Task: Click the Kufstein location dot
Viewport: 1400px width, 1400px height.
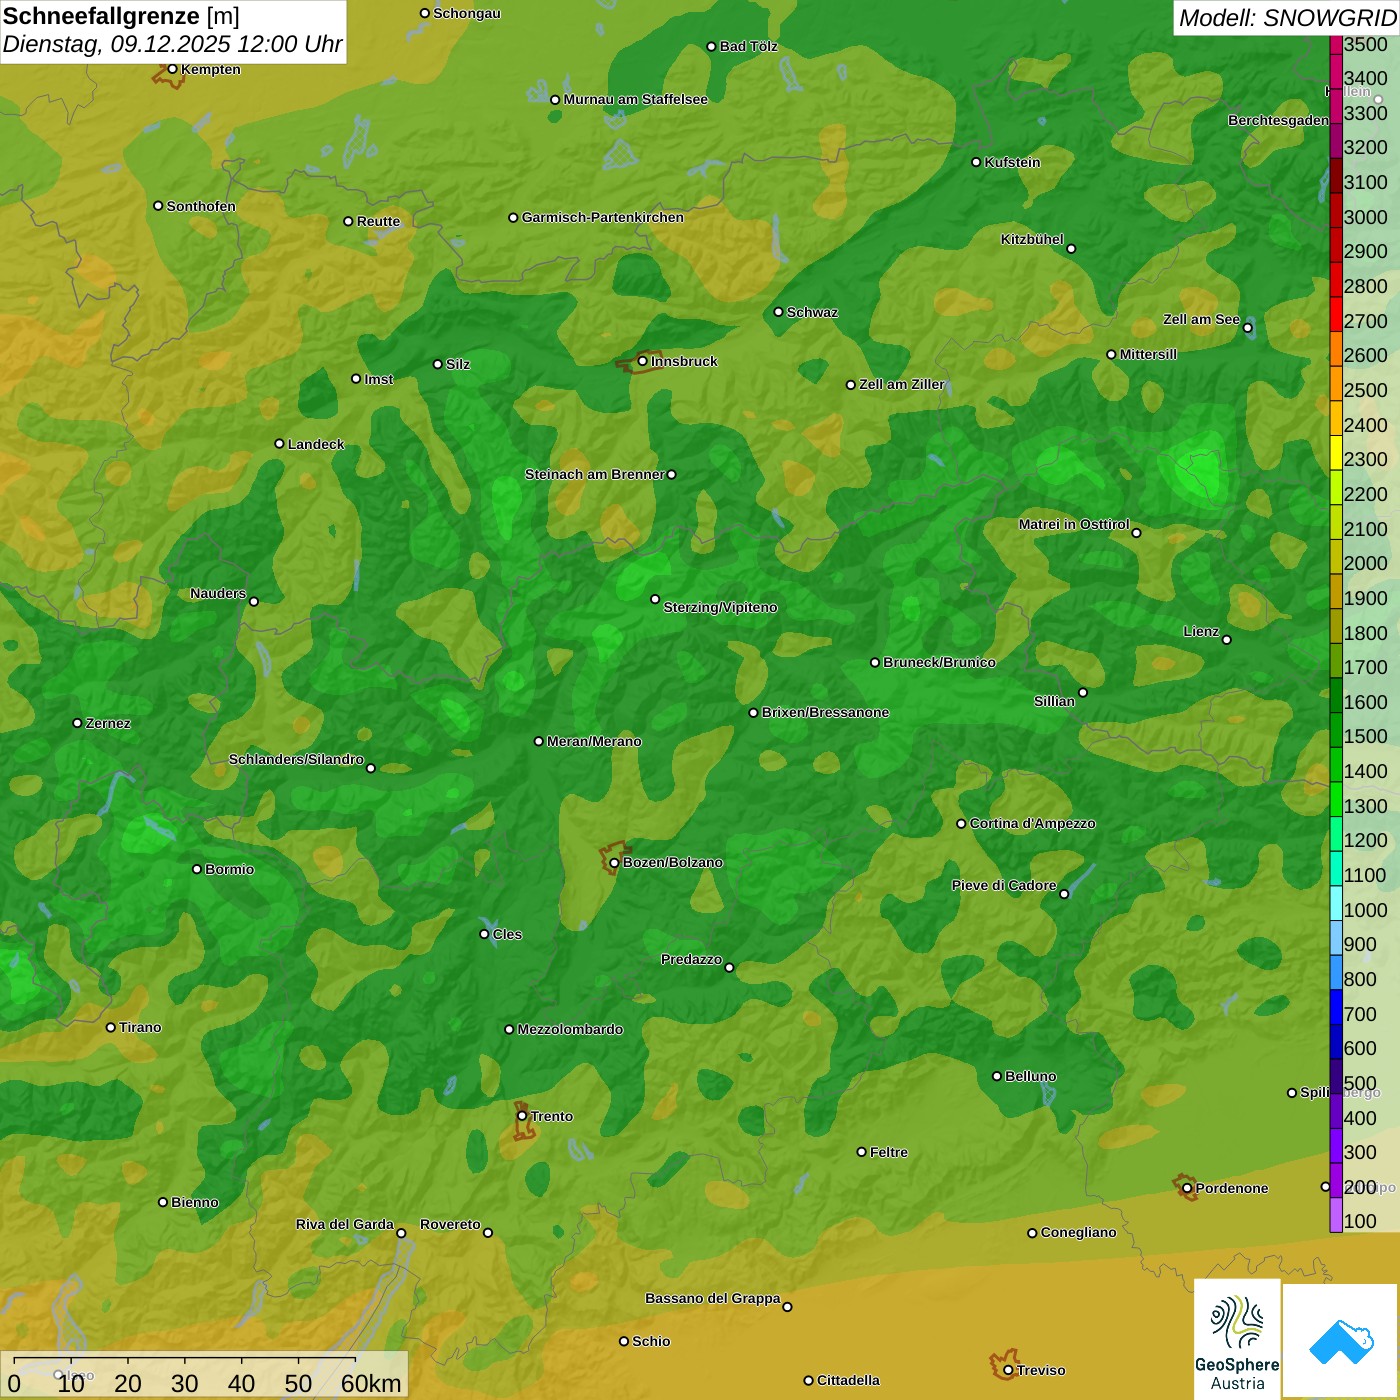Action: click(x=976, y=162)
